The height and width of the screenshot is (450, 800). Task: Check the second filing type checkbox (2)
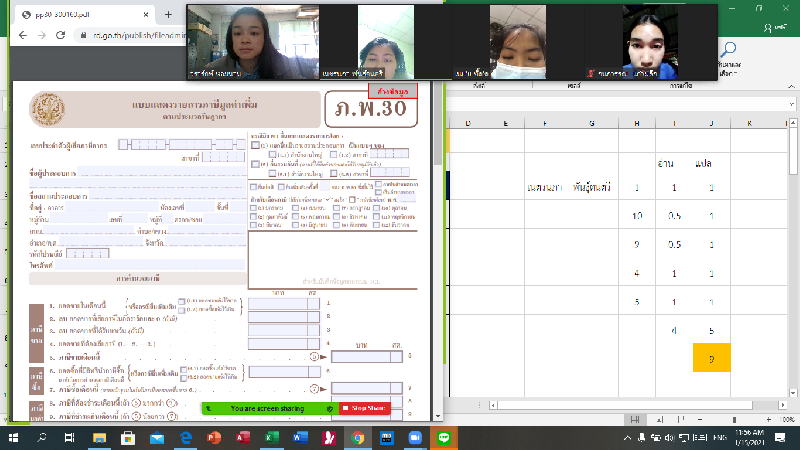tap(255, 164)
